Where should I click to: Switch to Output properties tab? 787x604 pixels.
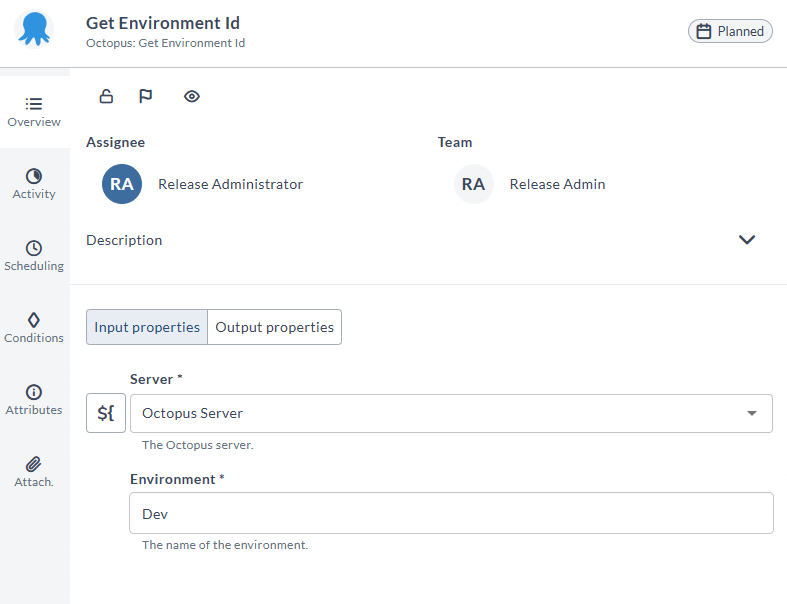pos(275,327)
